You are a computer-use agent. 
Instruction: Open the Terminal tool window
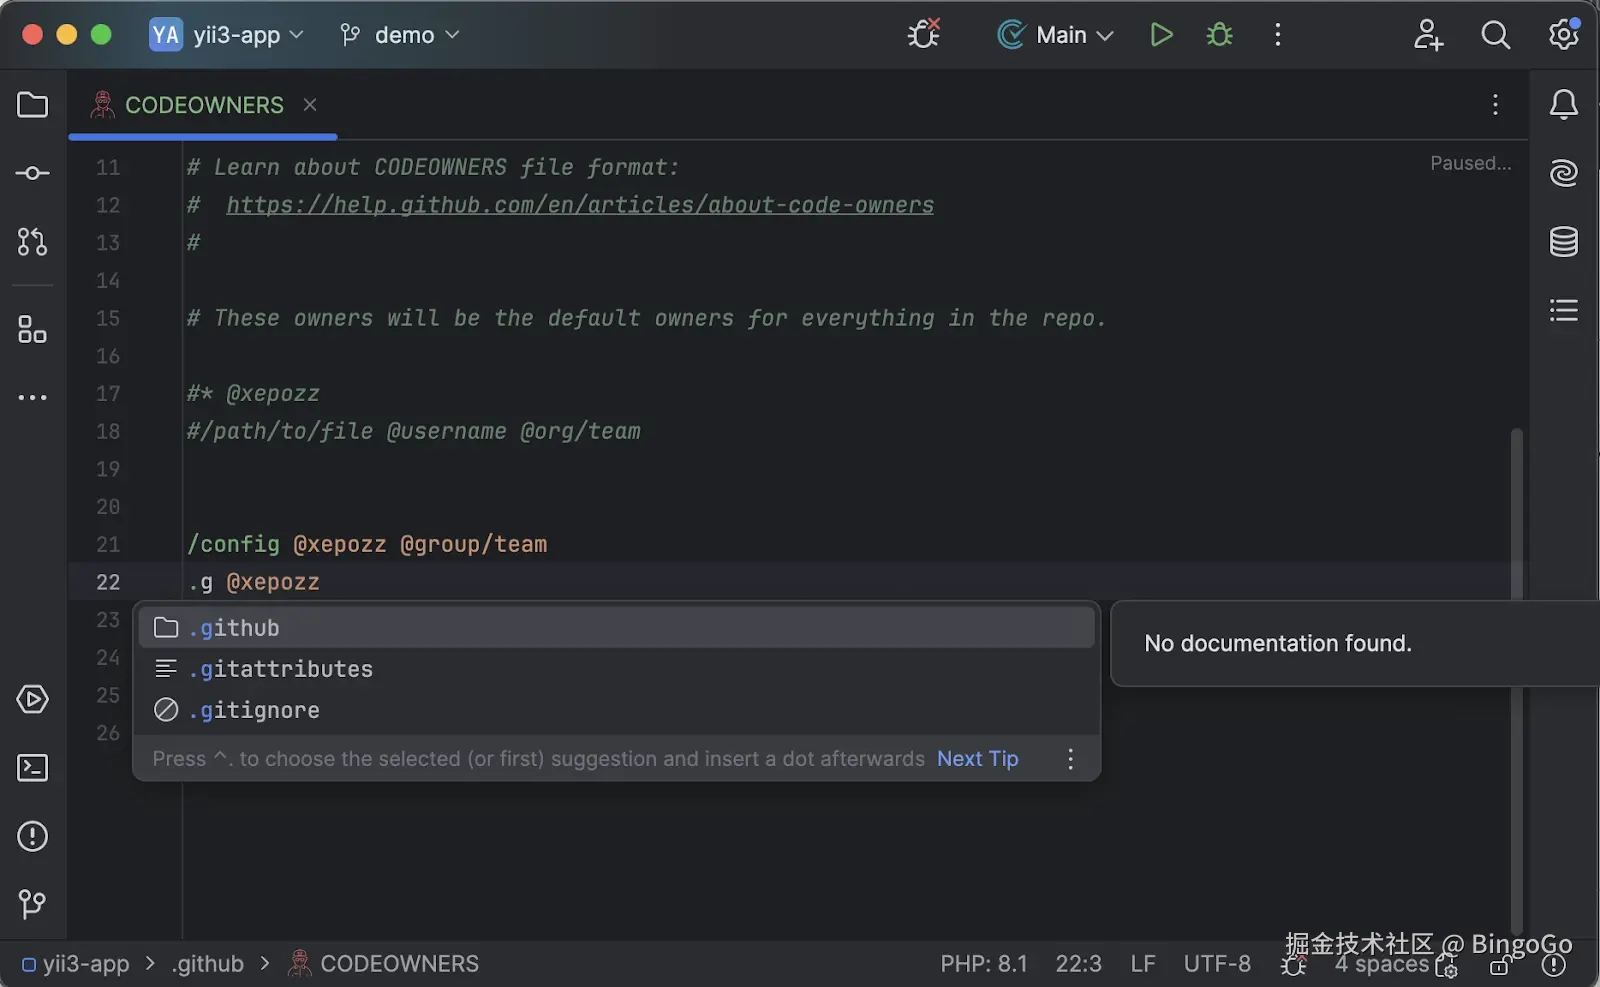coord(32,767)
